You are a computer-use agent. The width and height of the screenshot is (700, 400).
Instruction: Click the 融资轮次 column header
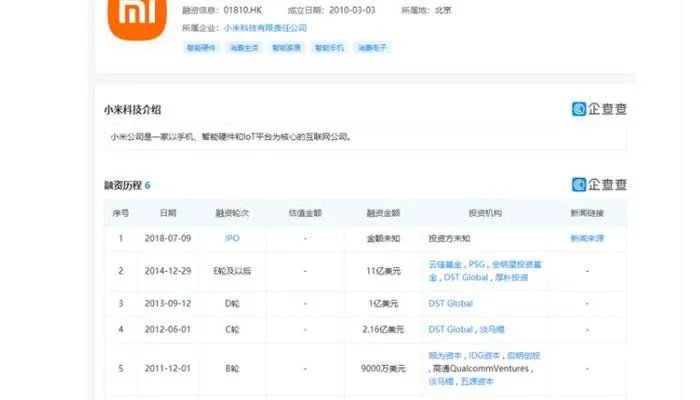[x=232, y=213]
